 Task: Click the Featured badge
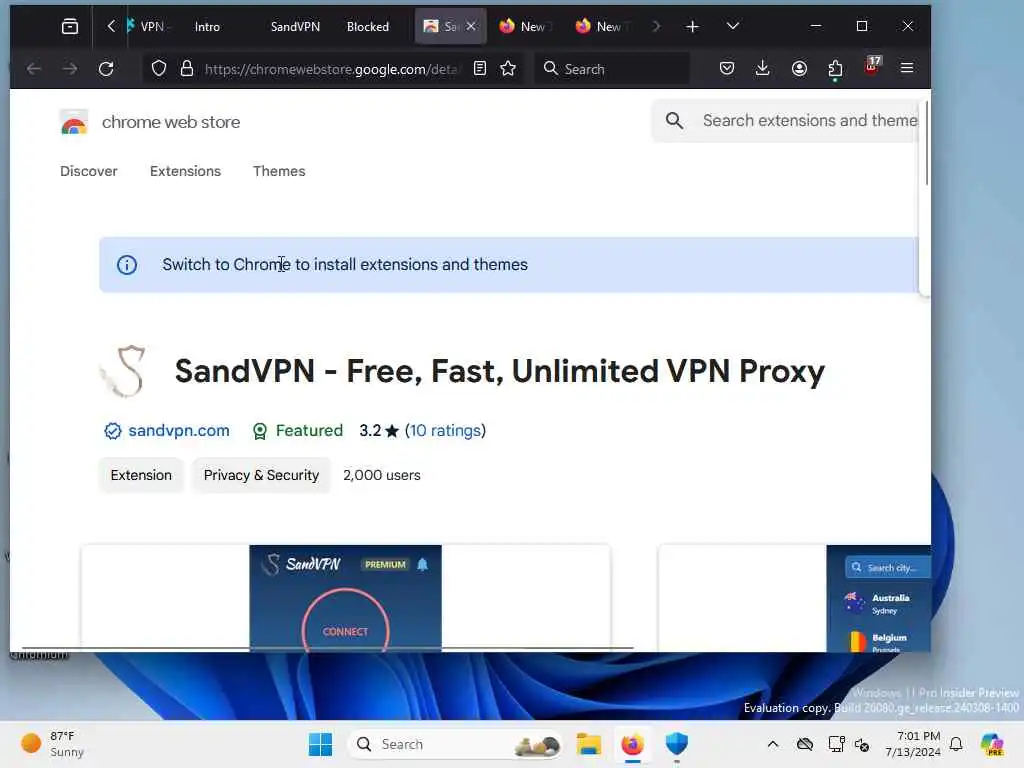pos(298,430)
